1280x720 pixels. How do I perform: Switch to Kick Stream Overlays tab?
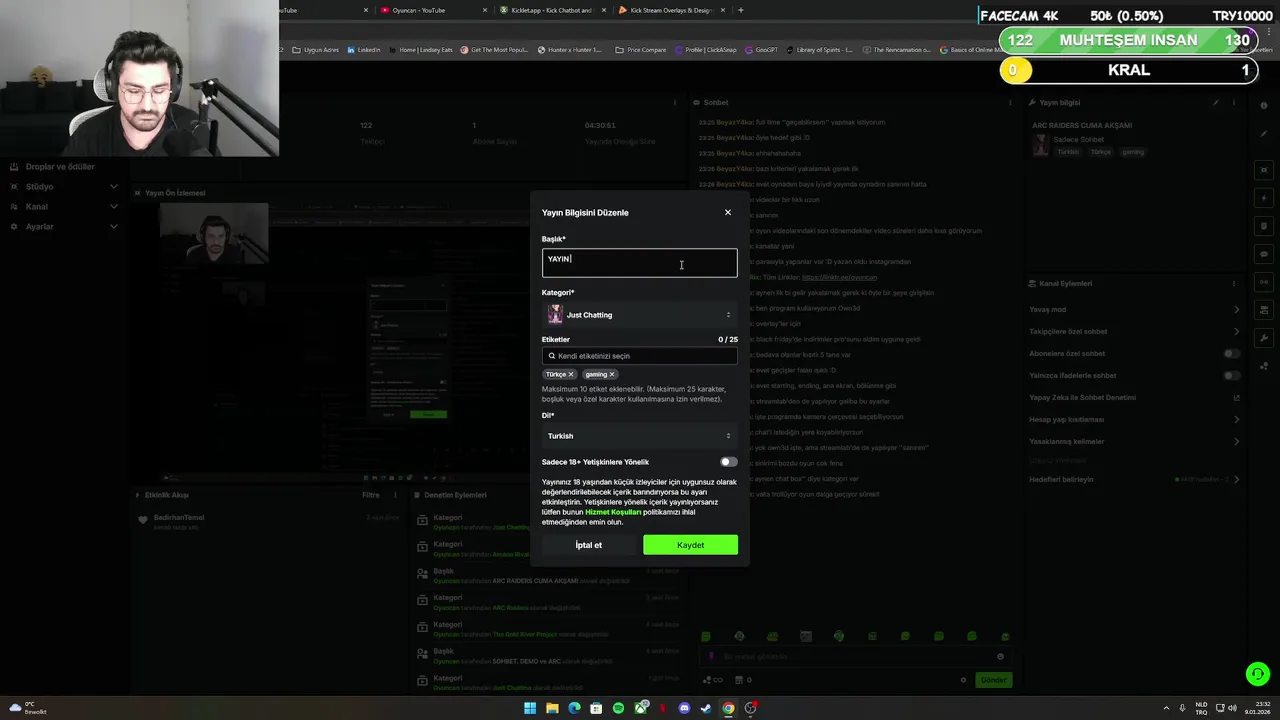point(670,10)
